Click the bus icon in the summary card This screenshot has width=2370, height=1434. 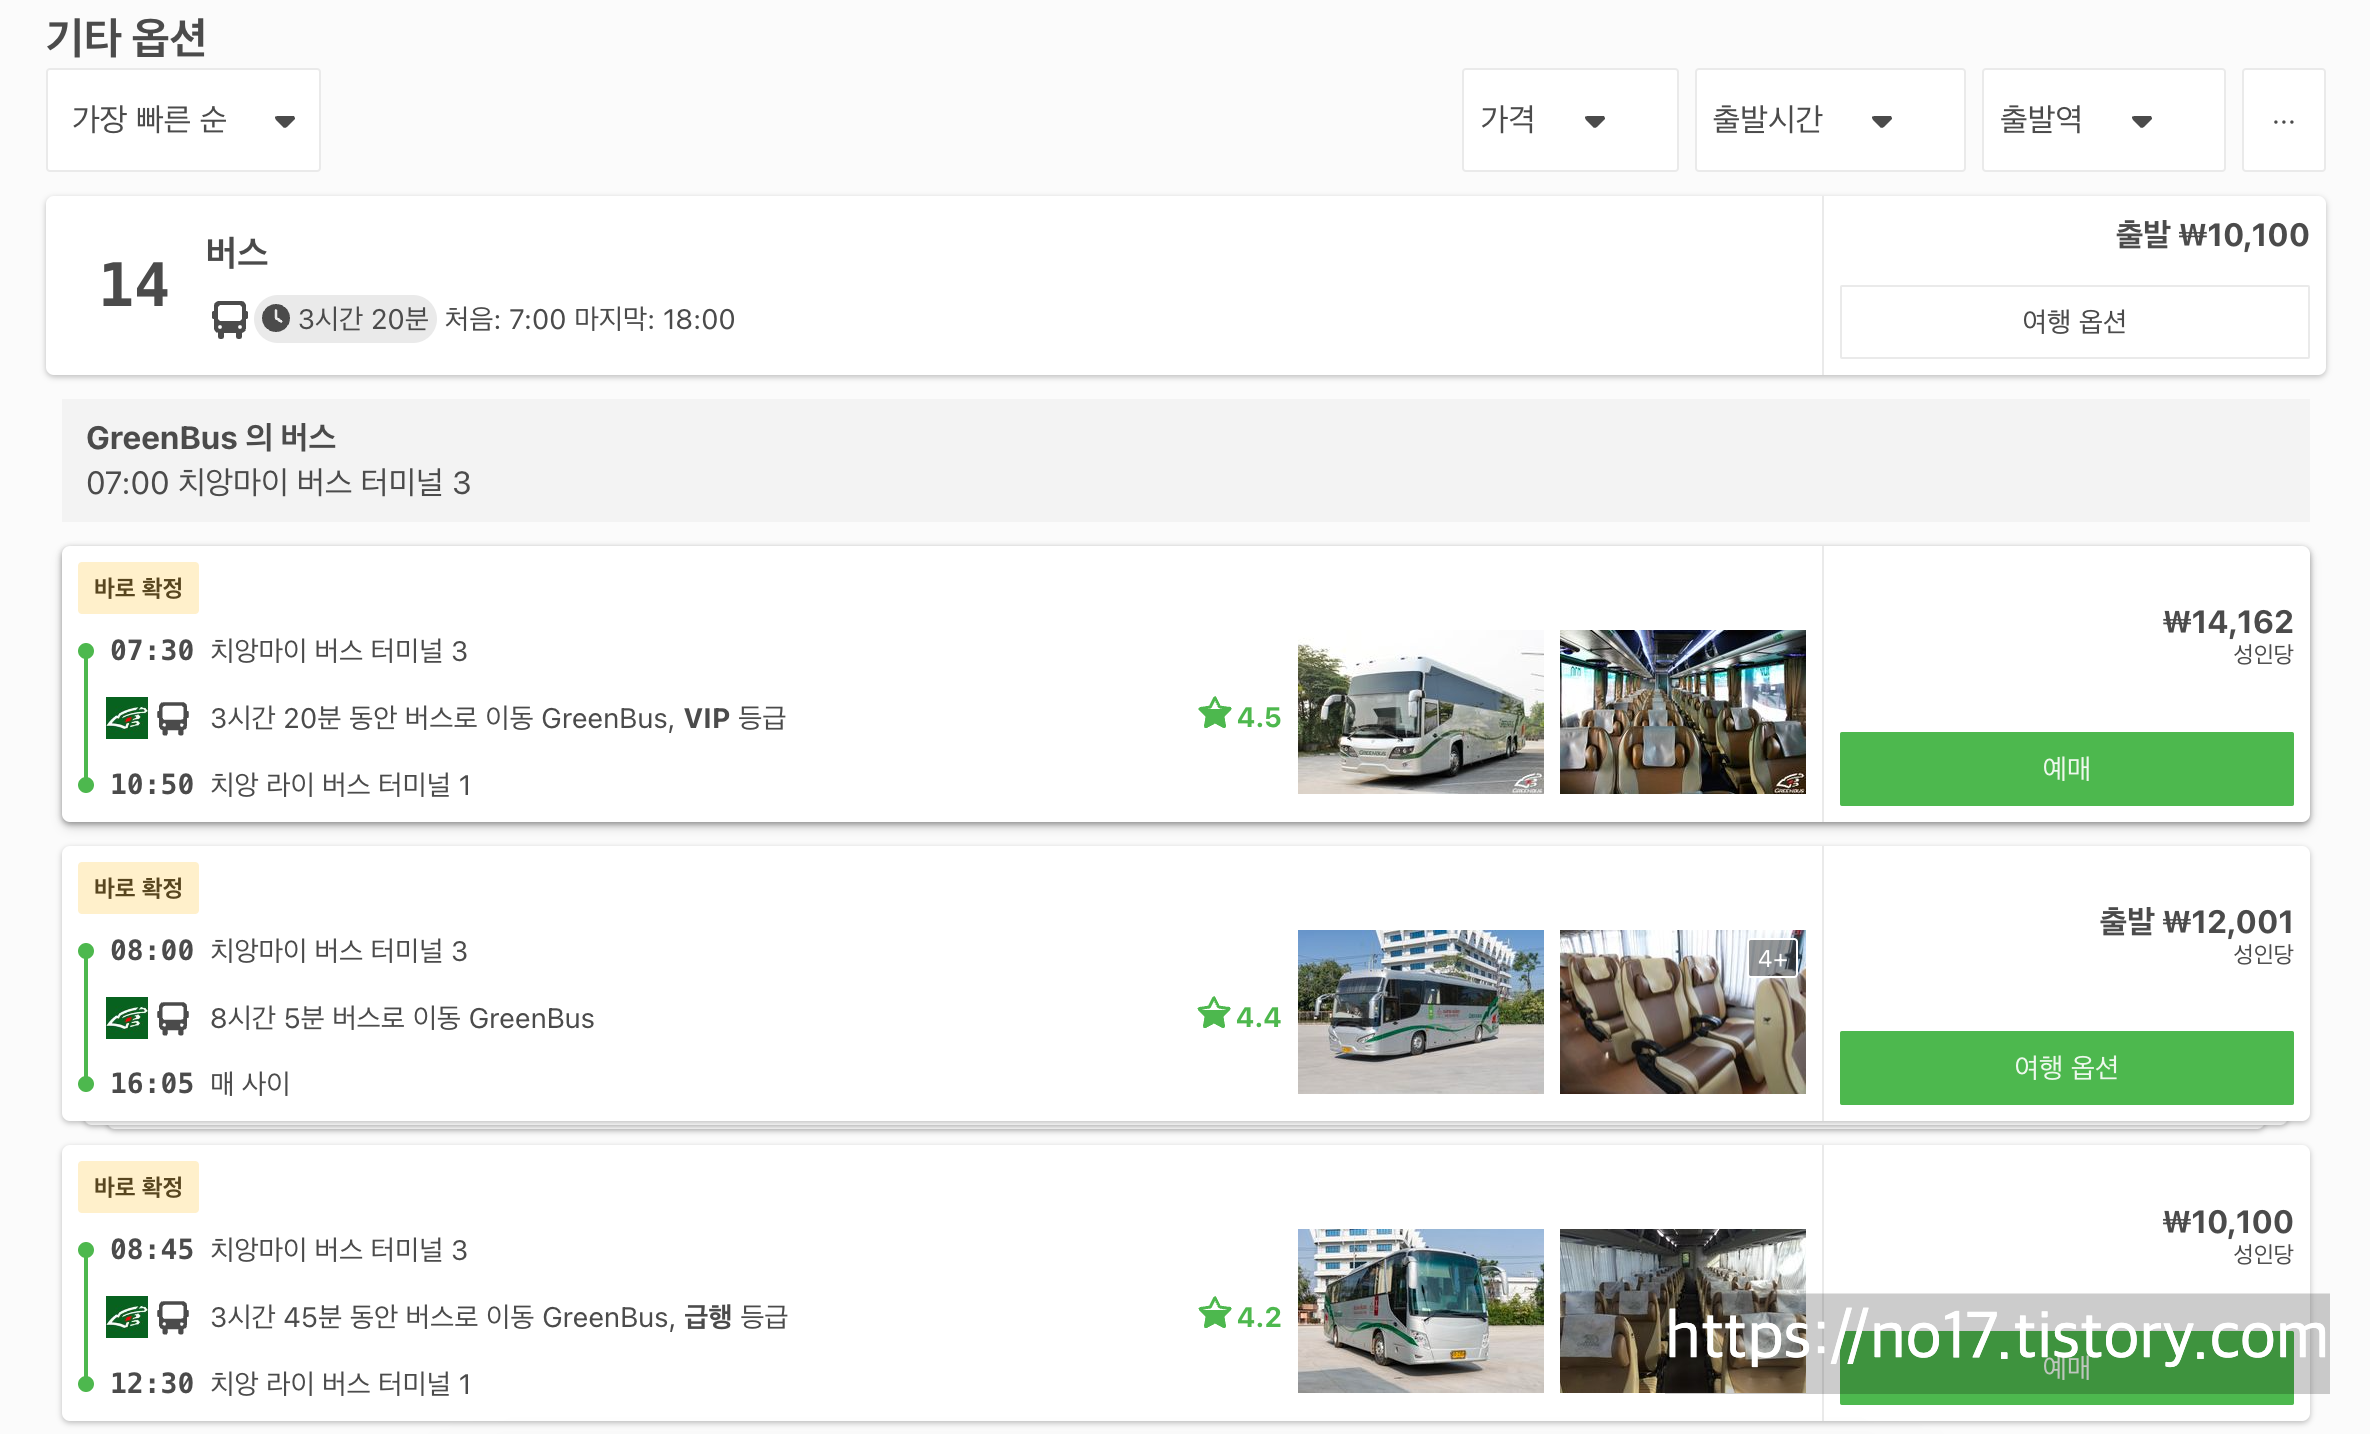pos(229,319)
